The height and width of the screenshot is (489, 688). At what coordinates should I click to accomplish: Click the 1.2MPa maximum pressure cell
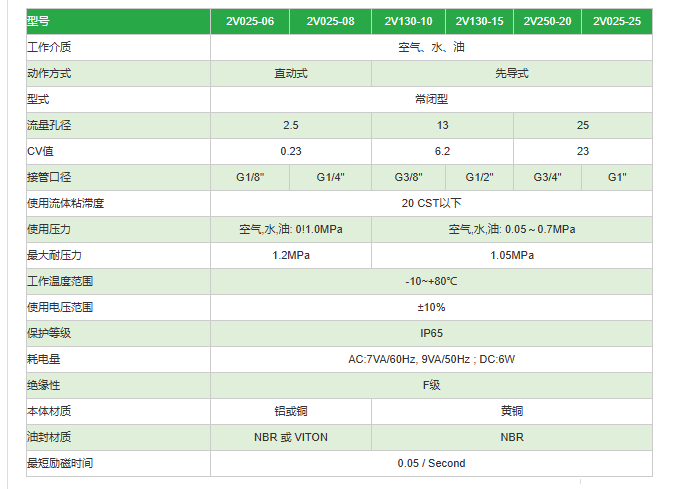tap(291, 255)
